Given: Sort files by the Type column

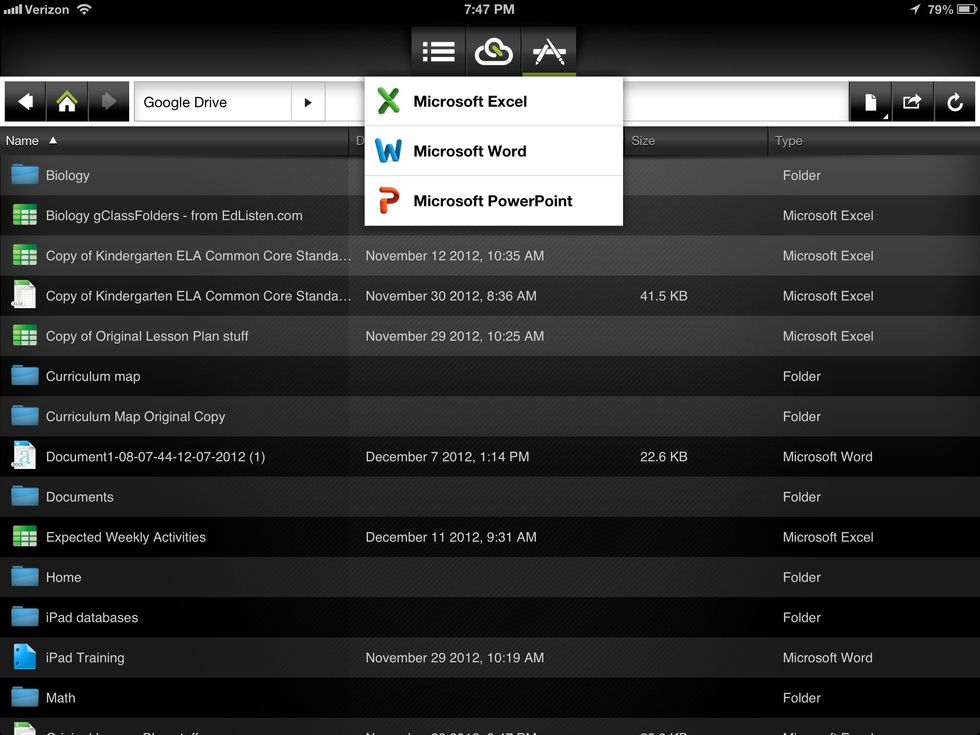Looking at the screenshot, I should (789, 141).
